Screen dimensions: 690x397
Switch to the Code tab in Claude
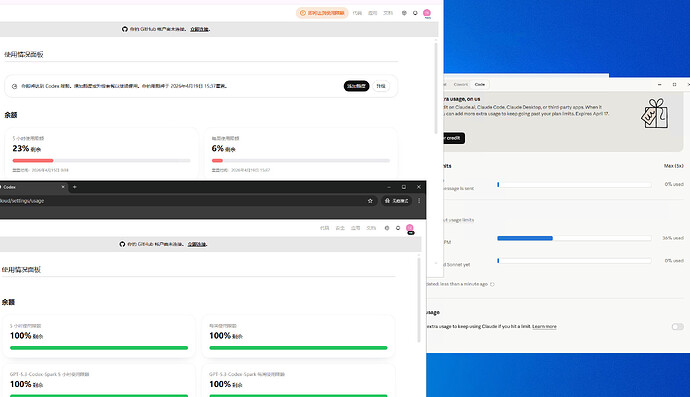click(480, 85)
